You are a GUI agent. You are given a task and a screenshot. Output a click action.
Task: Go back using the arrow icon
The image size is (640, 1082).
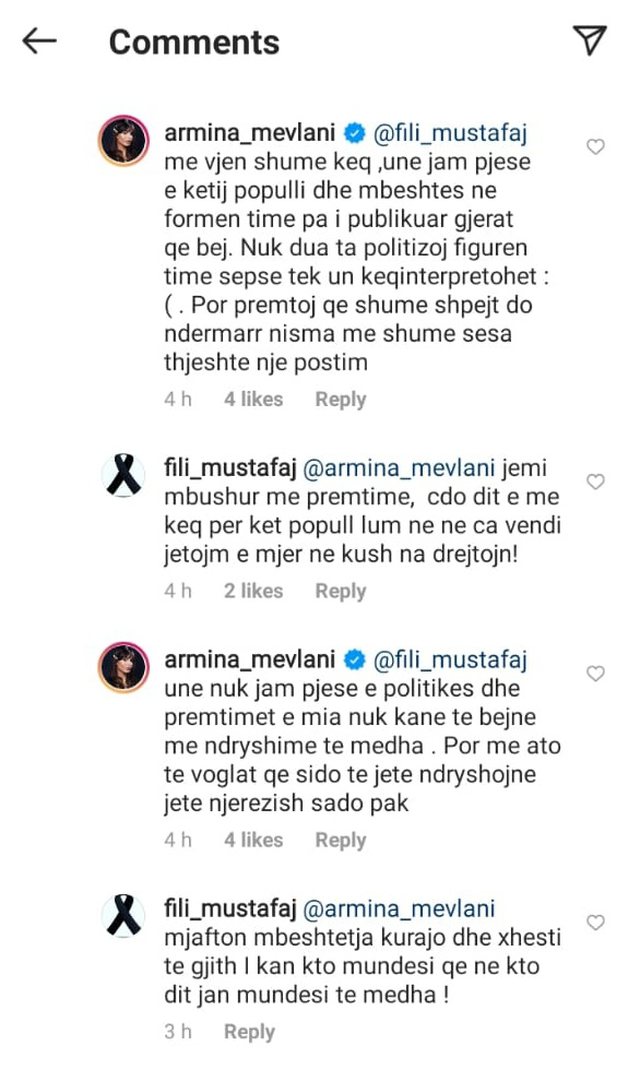tap(39, 41)
